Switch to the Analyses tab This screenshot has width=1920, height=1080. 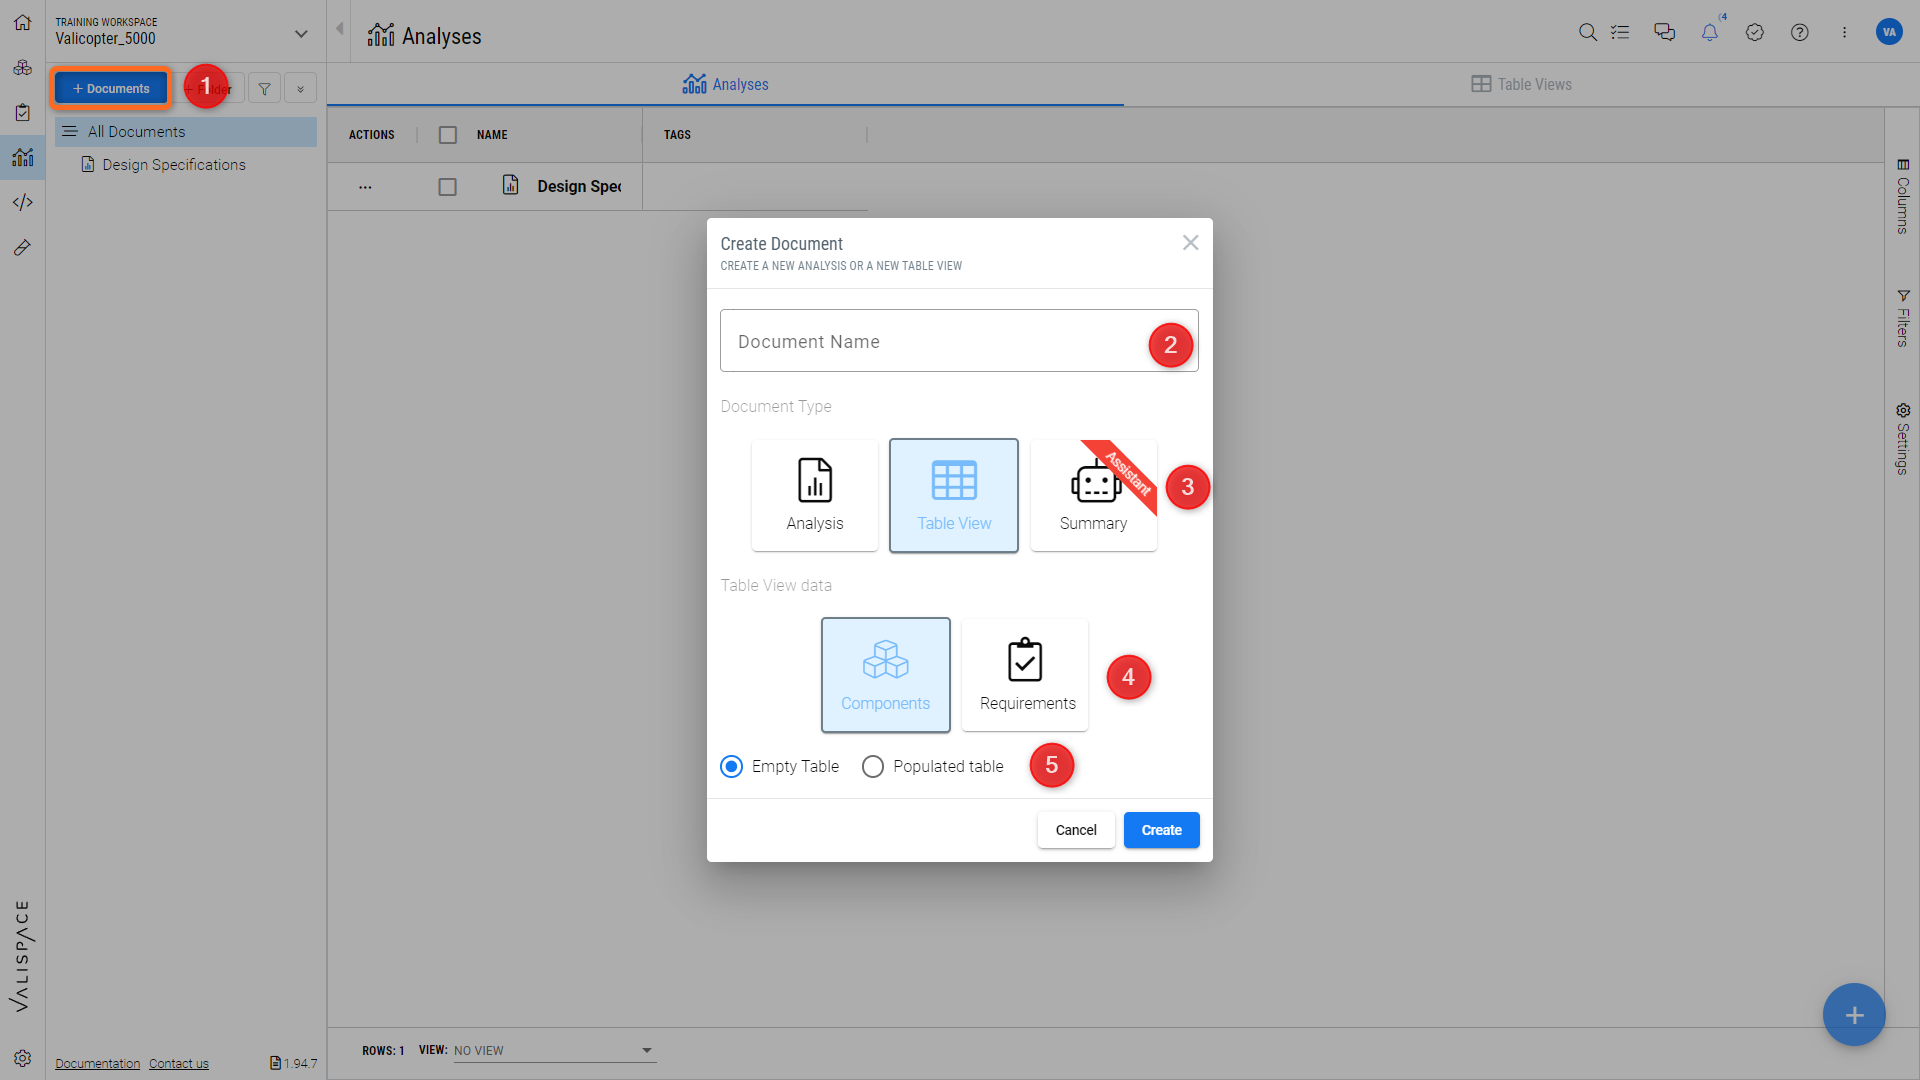coord(725,85)
